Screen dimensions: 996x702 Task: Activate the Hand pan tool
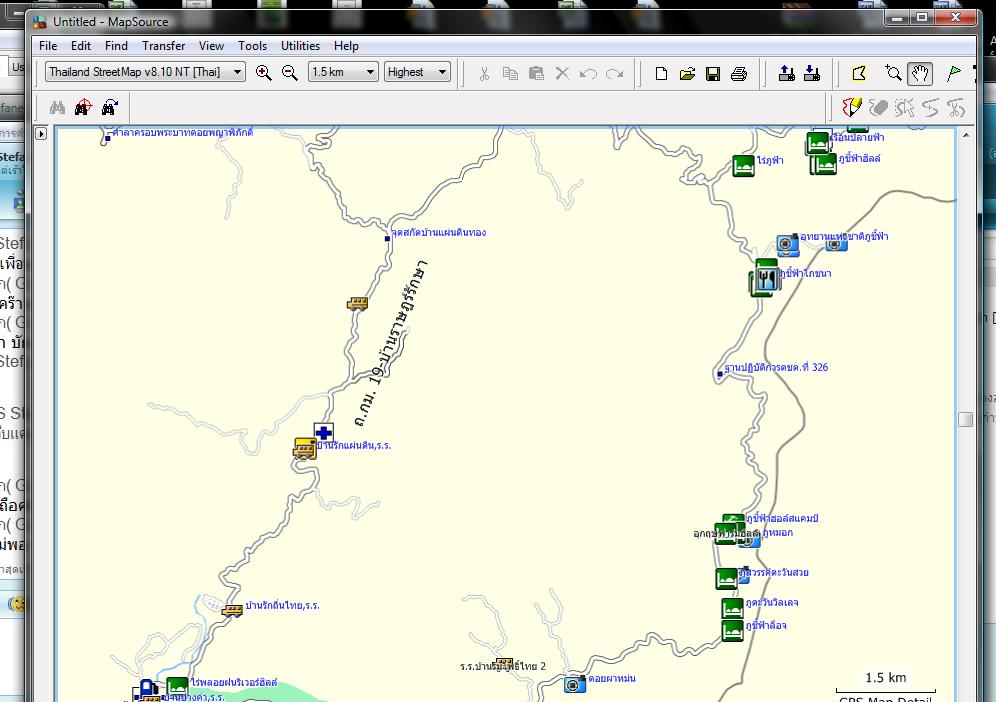tap(920, 73)
